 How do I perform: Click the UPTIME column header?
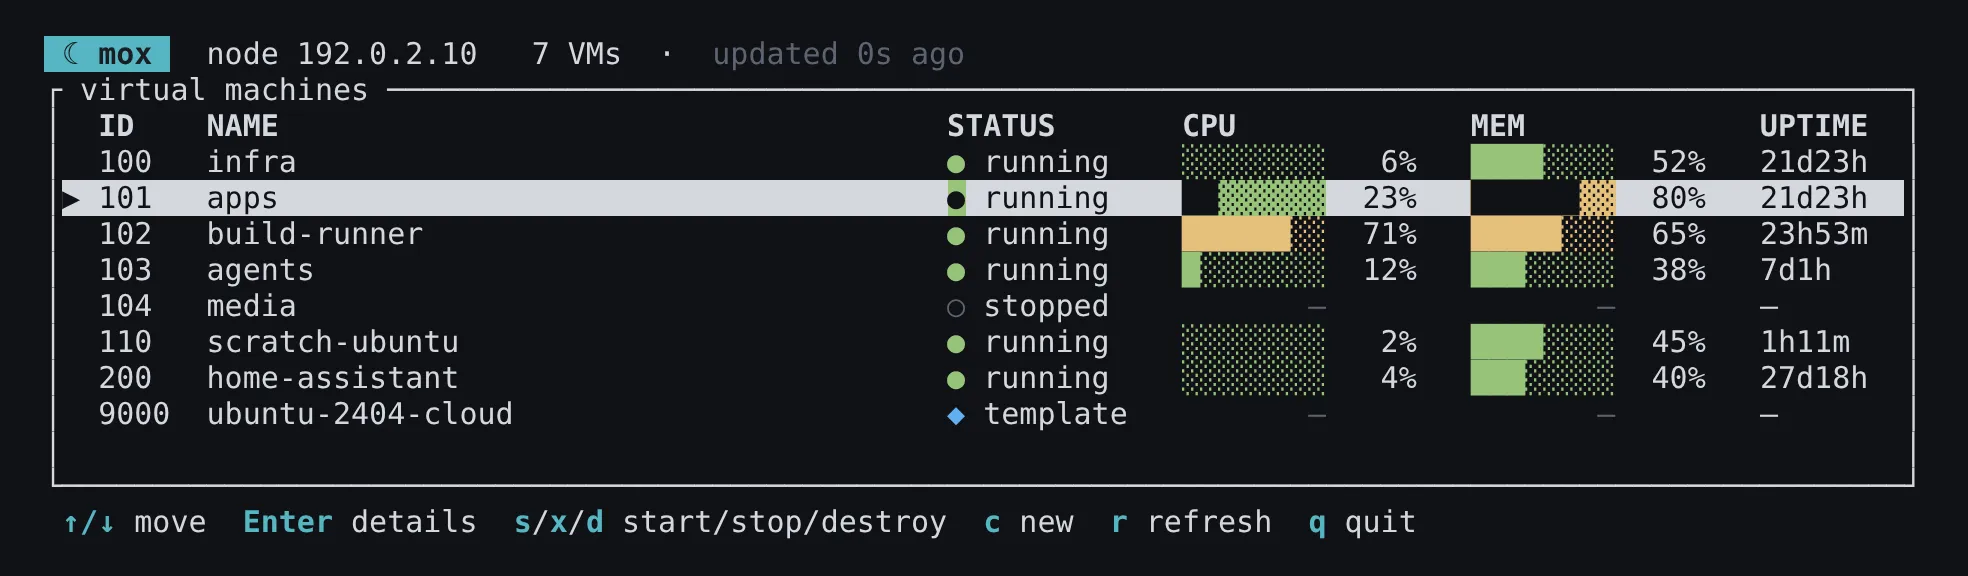pyautogui.click(x=1814, y=126)
